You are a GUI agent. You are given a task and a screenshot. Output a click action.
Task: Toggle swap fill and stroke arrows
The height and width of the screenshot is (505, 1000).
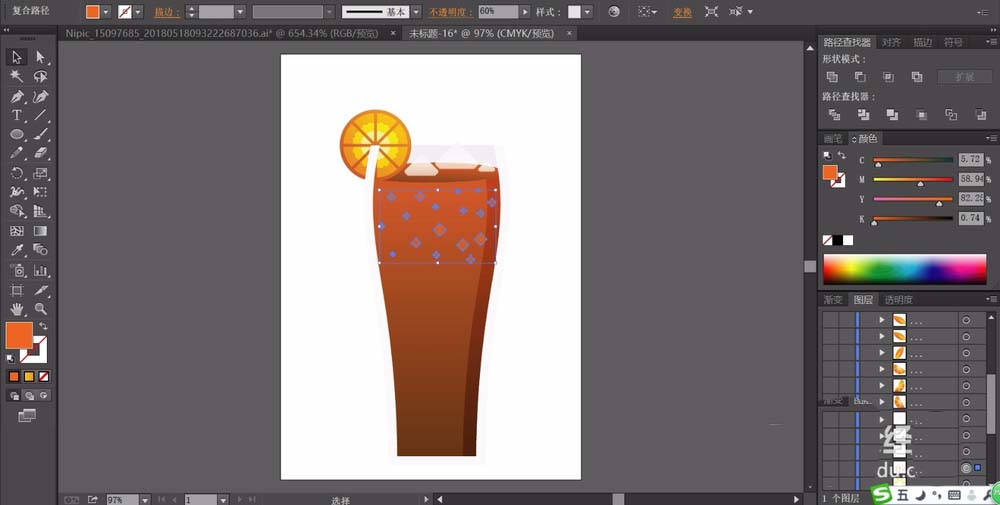point(44,326)
